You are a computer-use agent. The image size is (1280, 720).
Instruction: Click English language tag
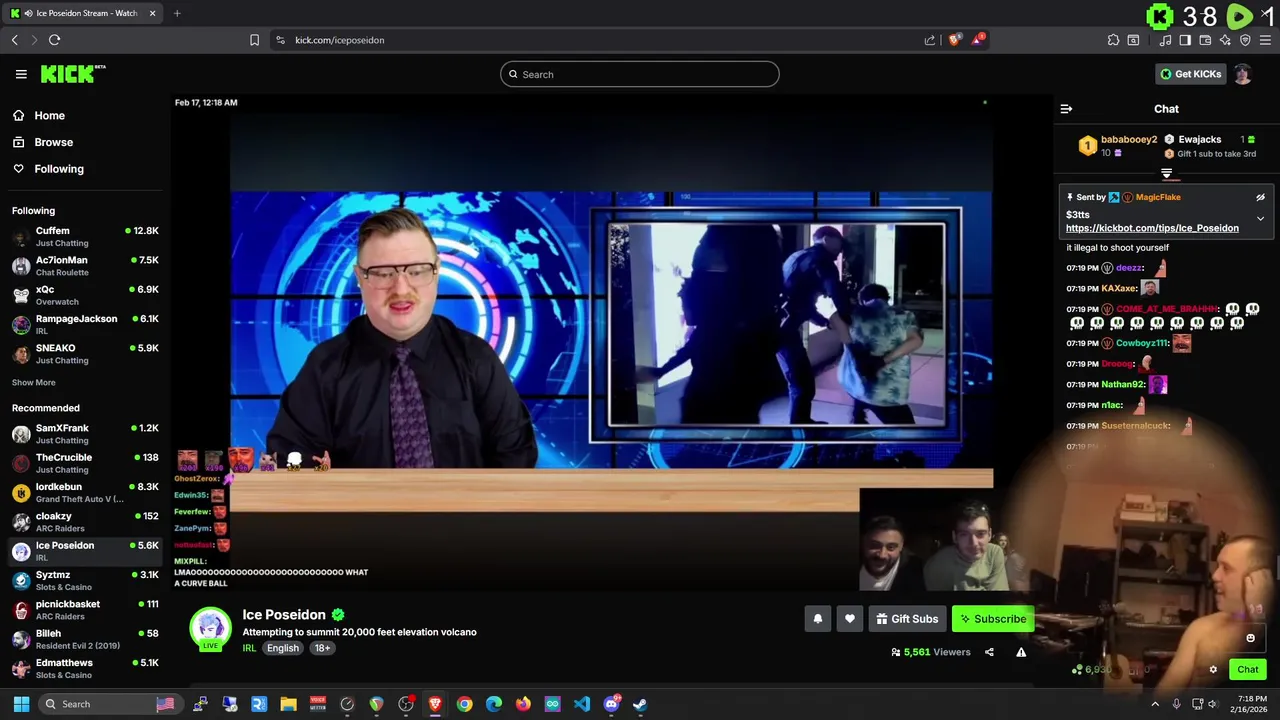[283, 648]
